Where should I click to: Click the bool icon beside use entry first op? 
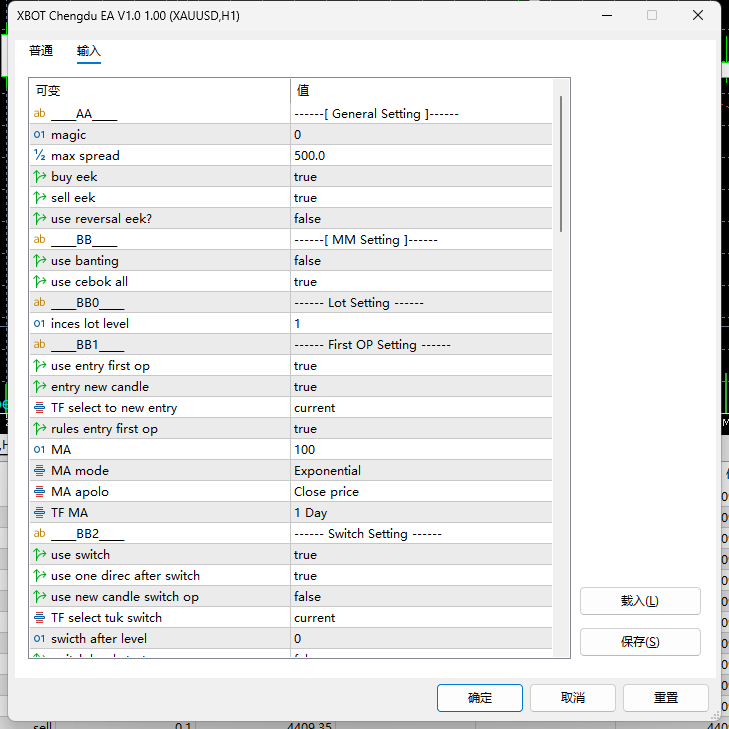point(40,365)
